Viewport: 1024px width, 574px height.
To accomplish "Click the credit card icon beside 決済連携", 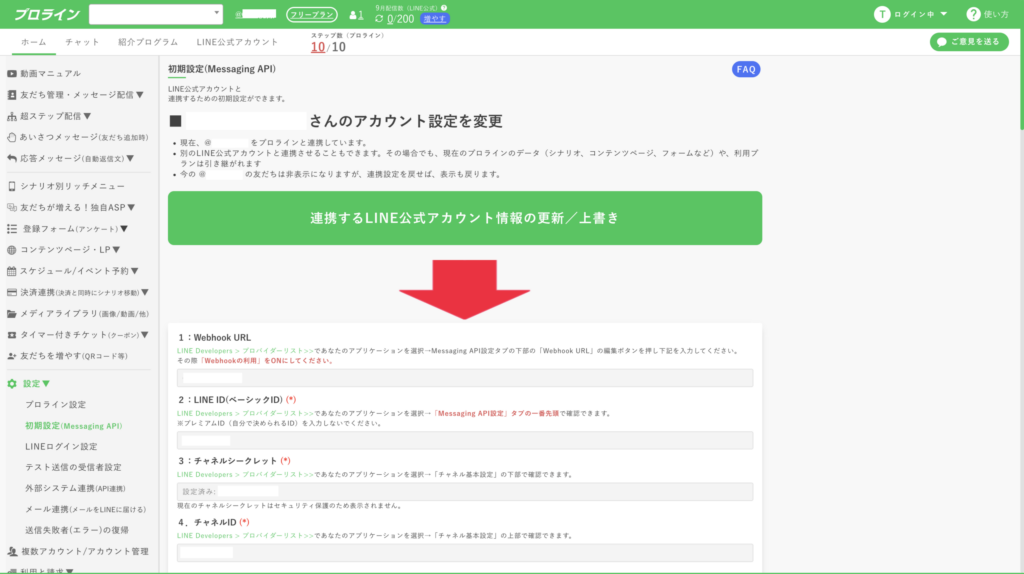I will [x=12, y=293].
